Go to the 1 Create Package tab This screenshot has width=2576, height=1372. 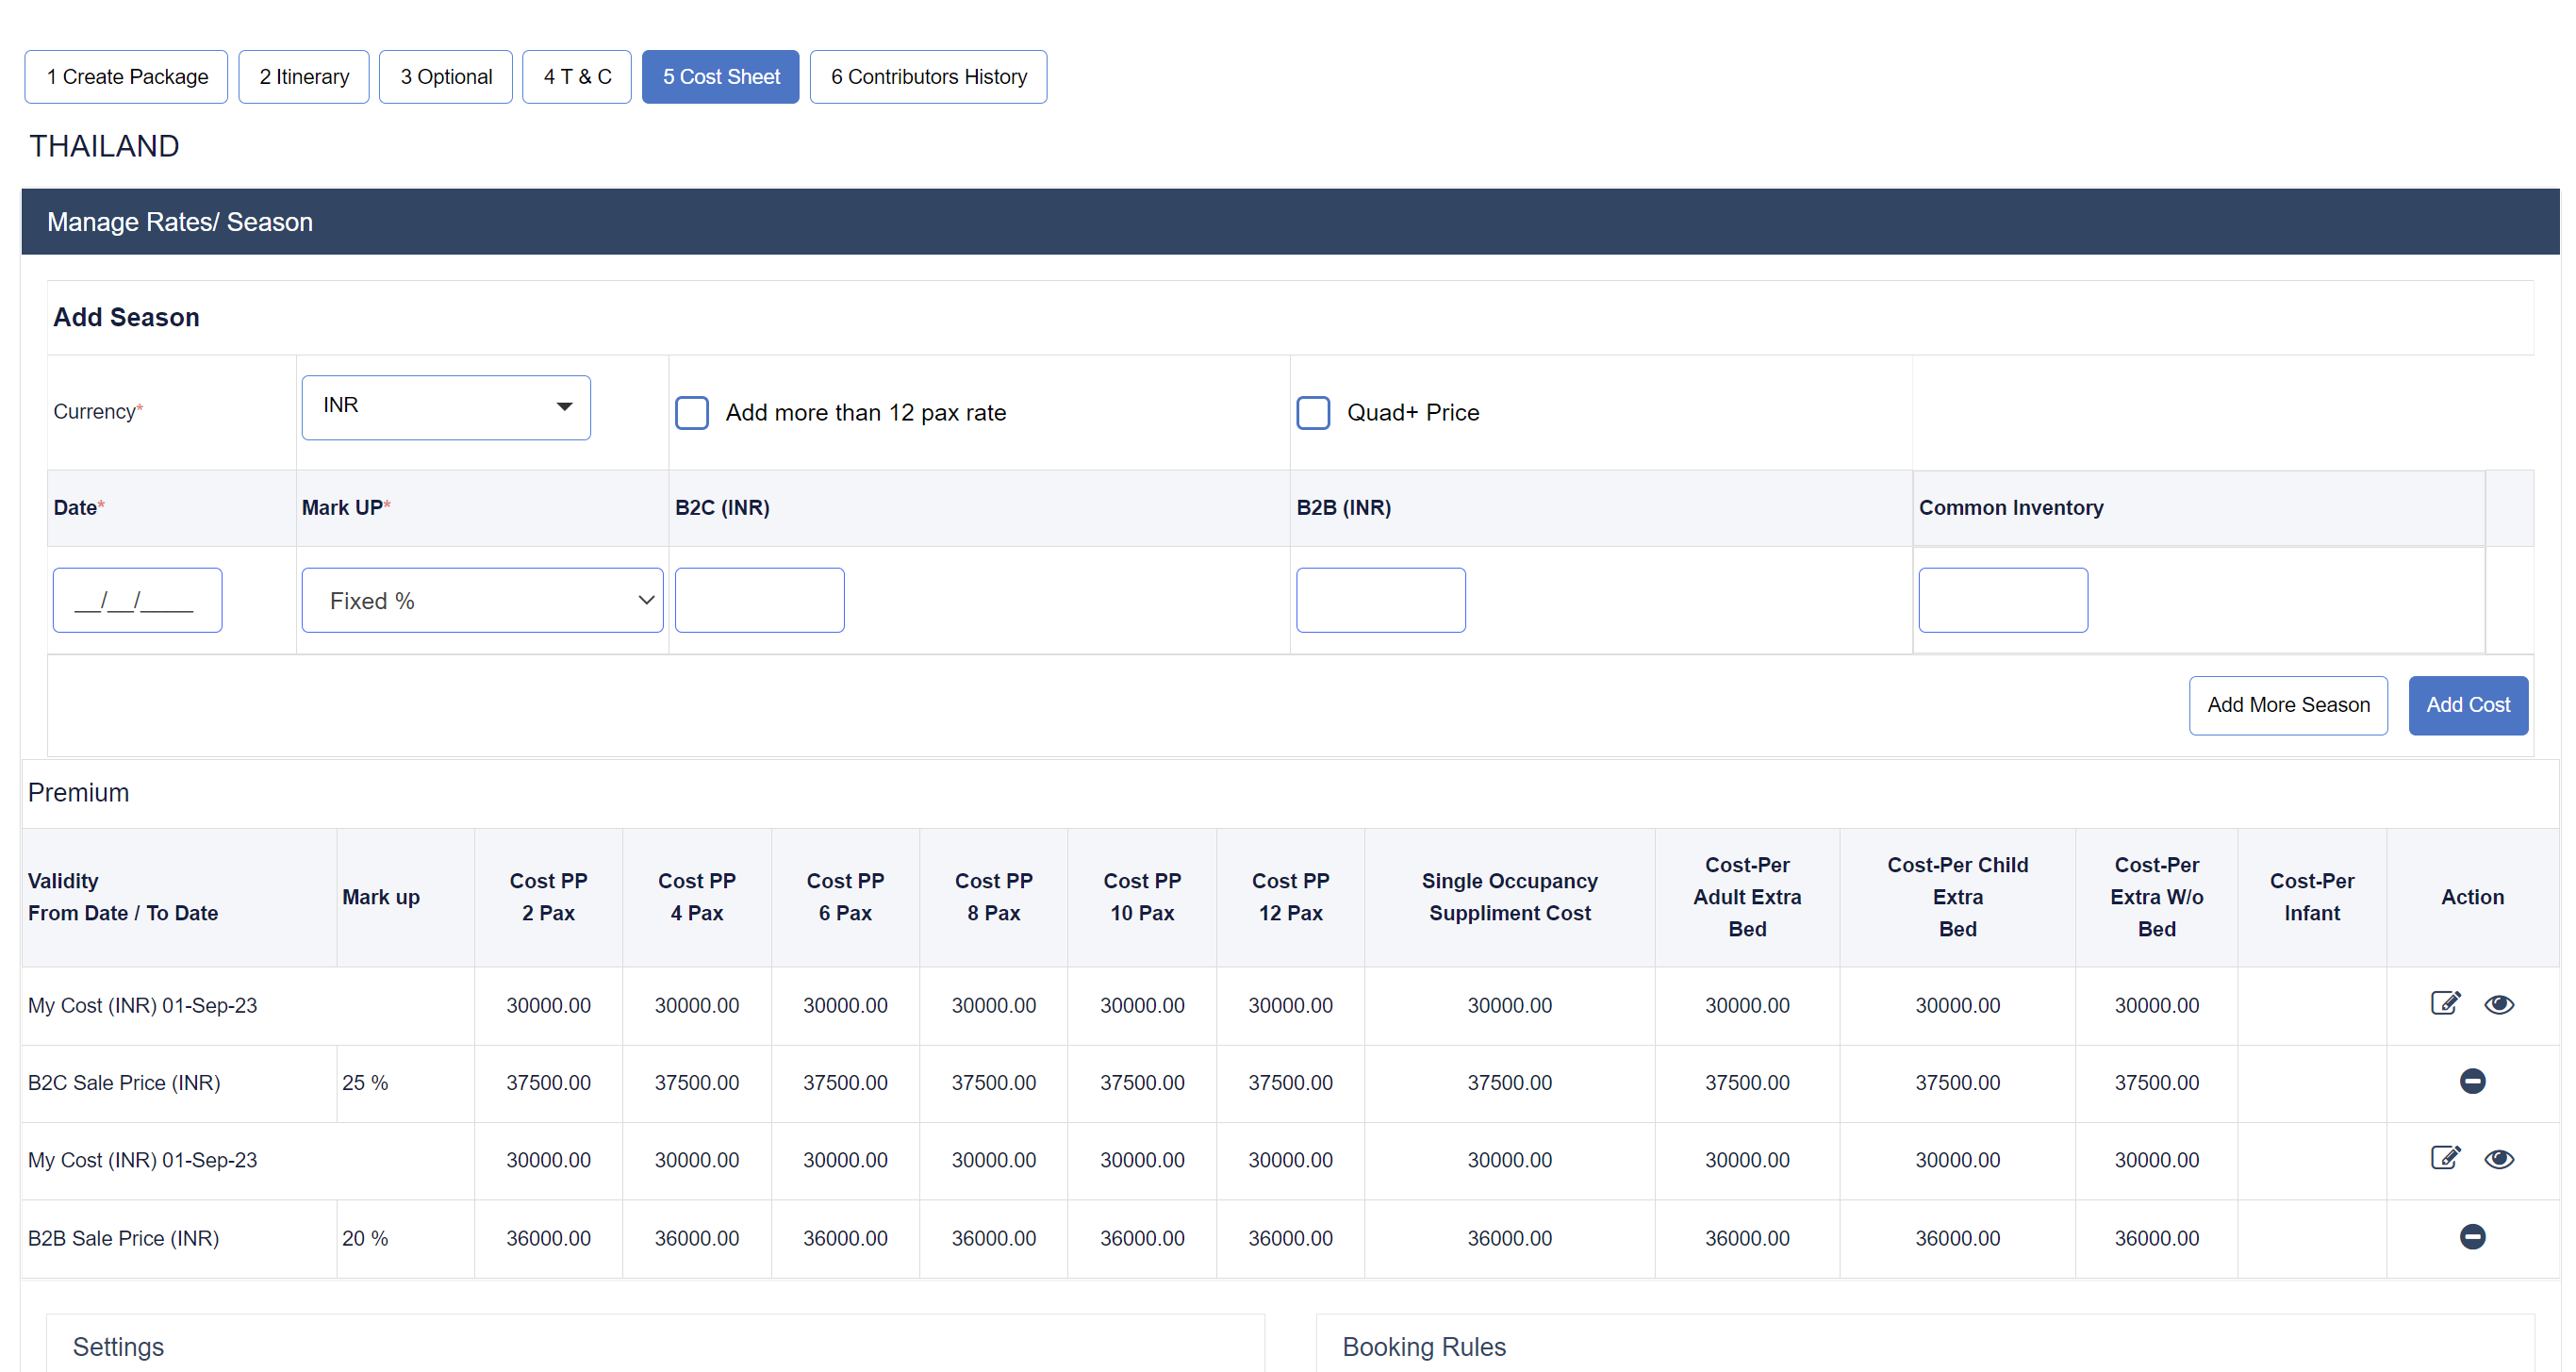[127, 77]
